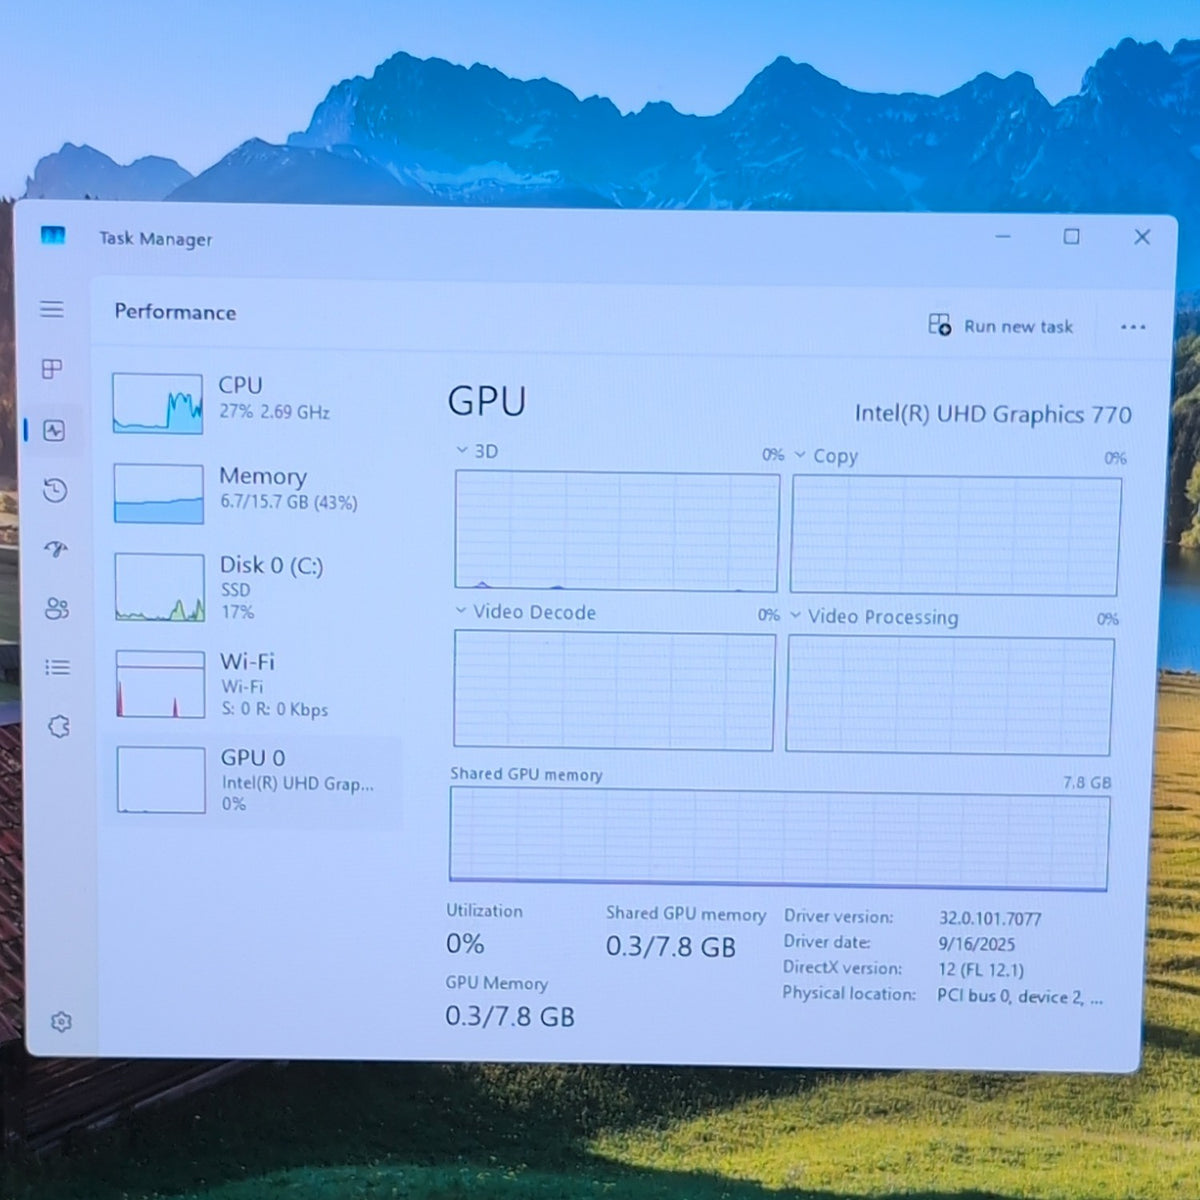
Task: Click the 3D engine graph
Action: click(x=616, y=531)
